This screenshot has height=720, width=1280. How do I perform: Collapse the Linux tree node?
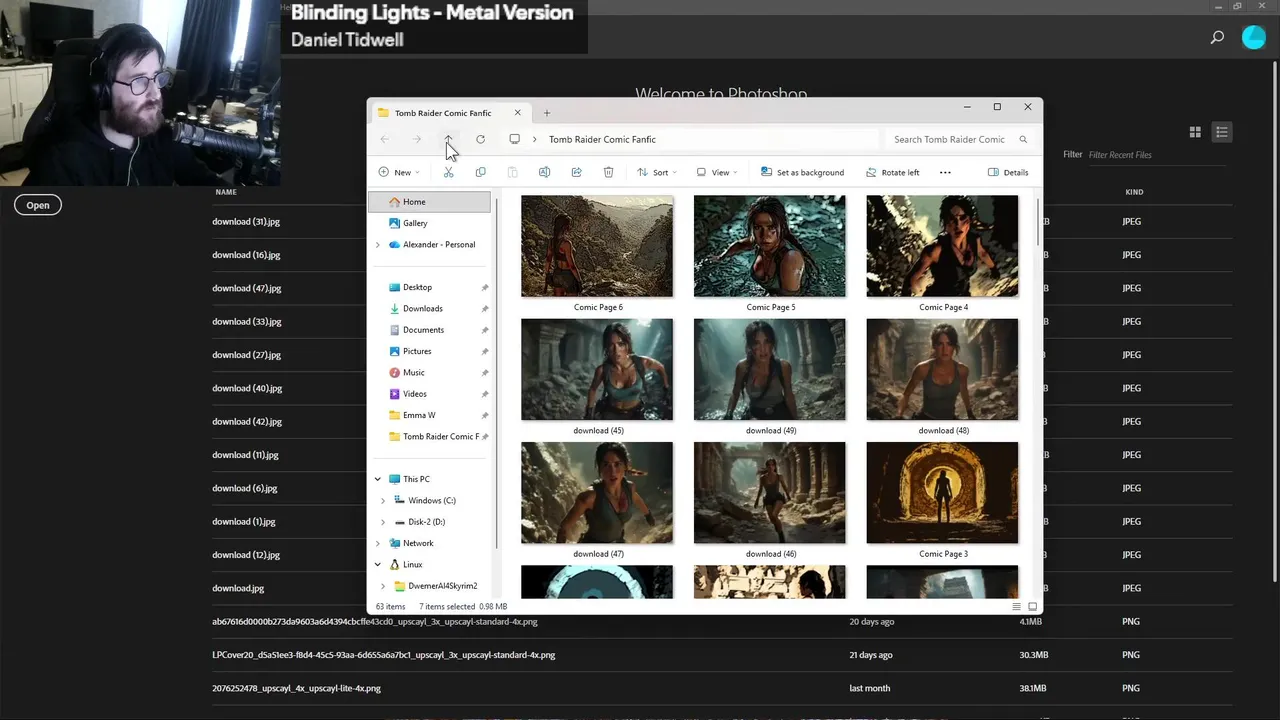coord(378,564)
